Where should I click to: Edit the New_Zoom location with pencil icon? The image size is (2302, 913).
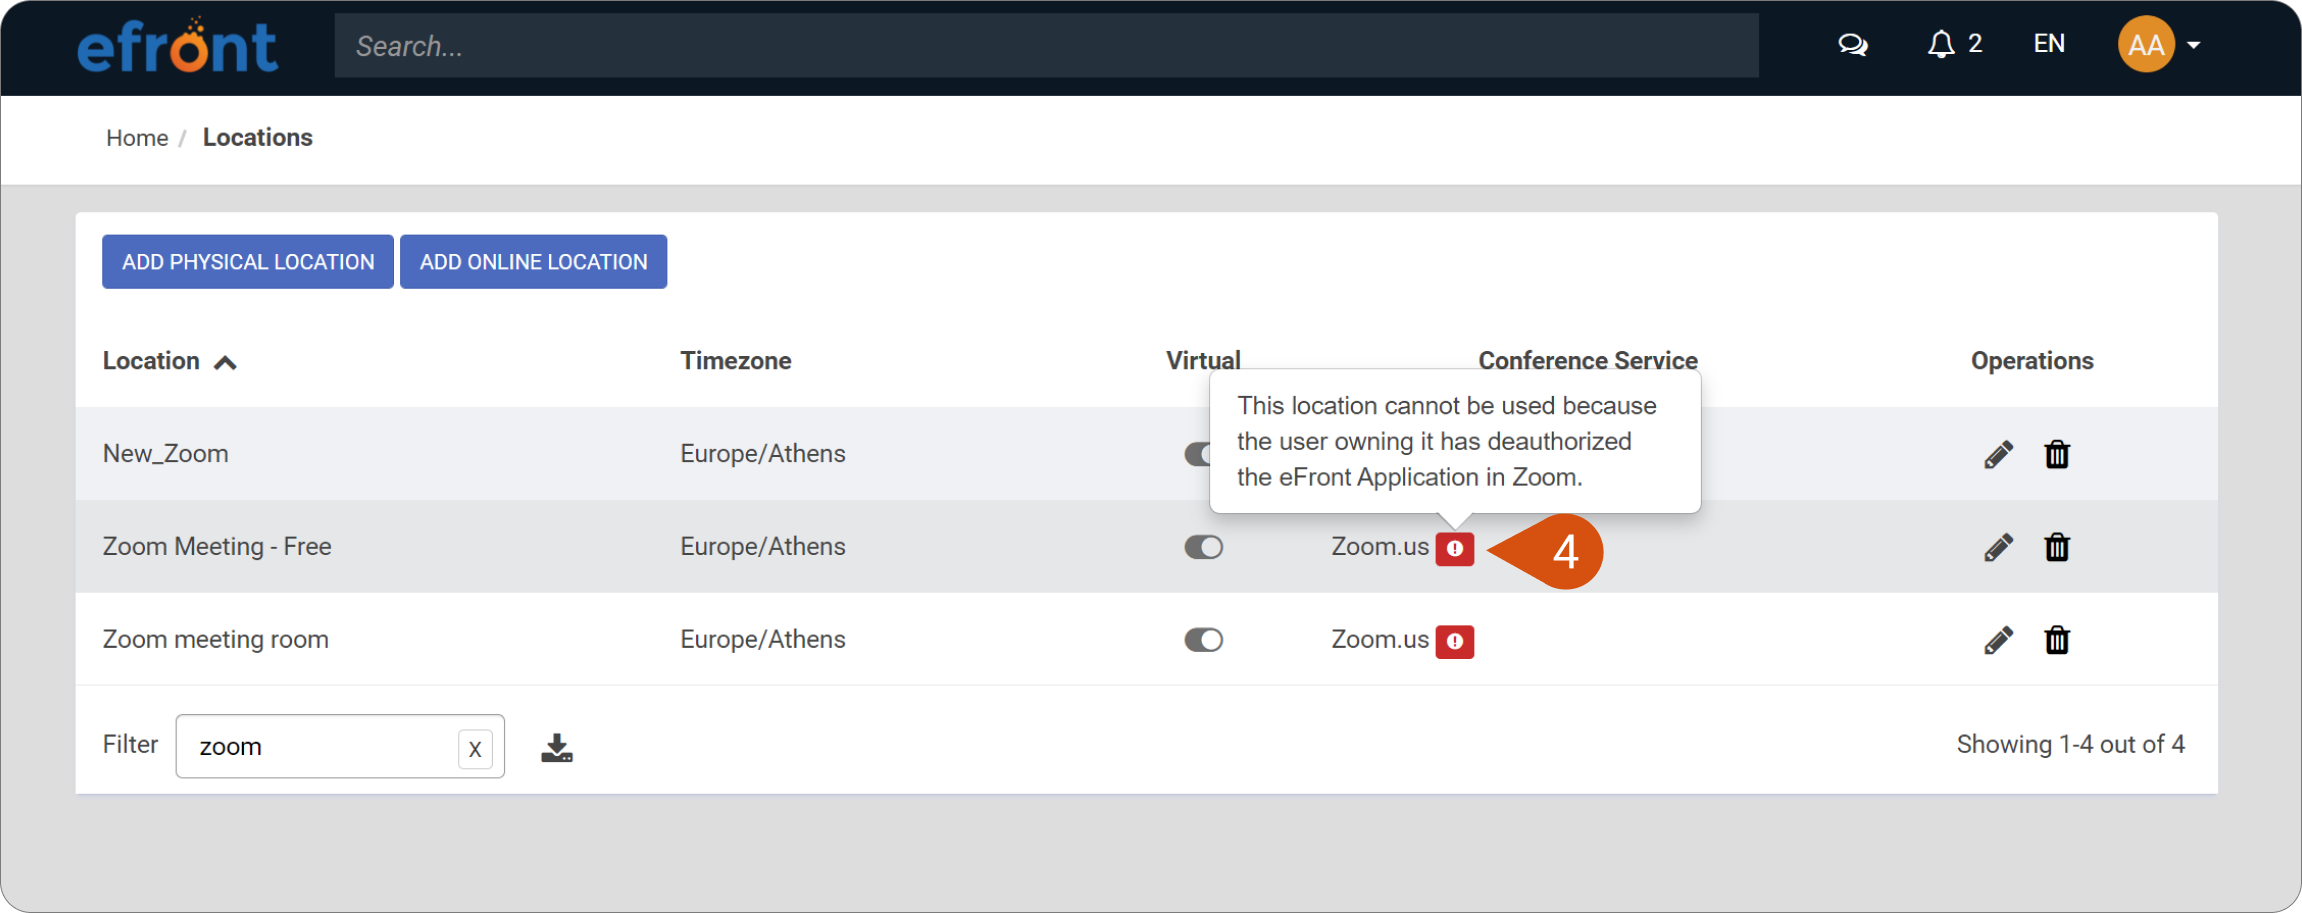coord(1998,455)
